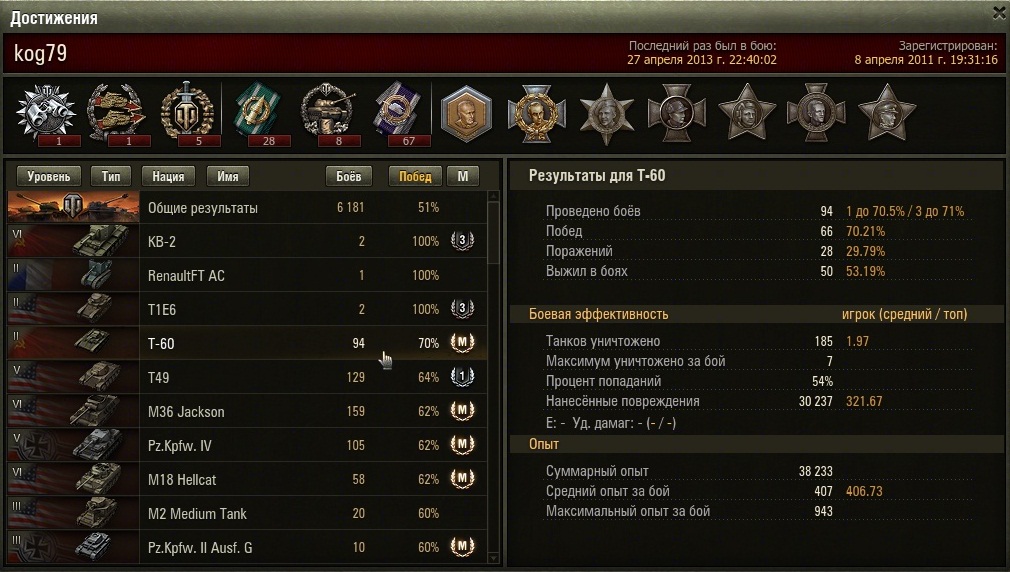Select the T49 tank row
Image resolution: width=1010 pixels, height=572 pixels.
coord(247,377)
